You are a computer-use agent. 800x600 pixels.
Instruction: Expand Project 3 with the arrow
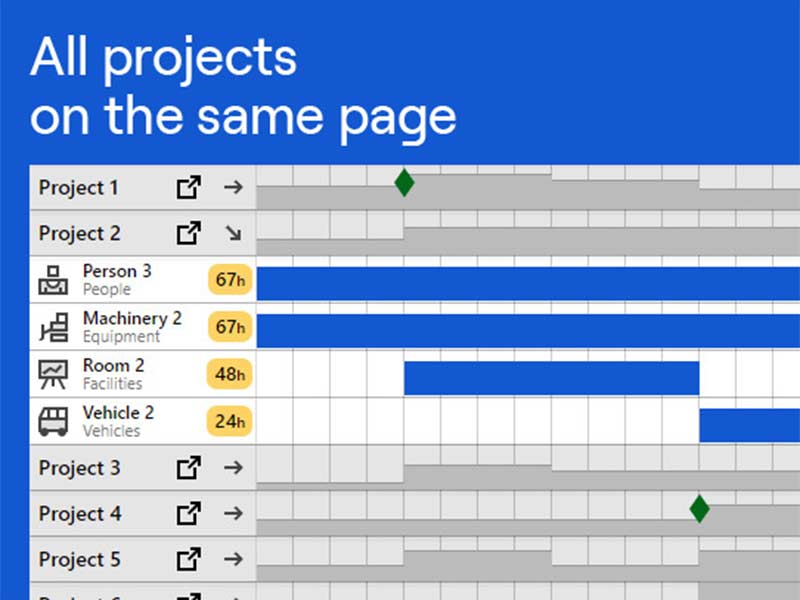[x=233, y=467]
